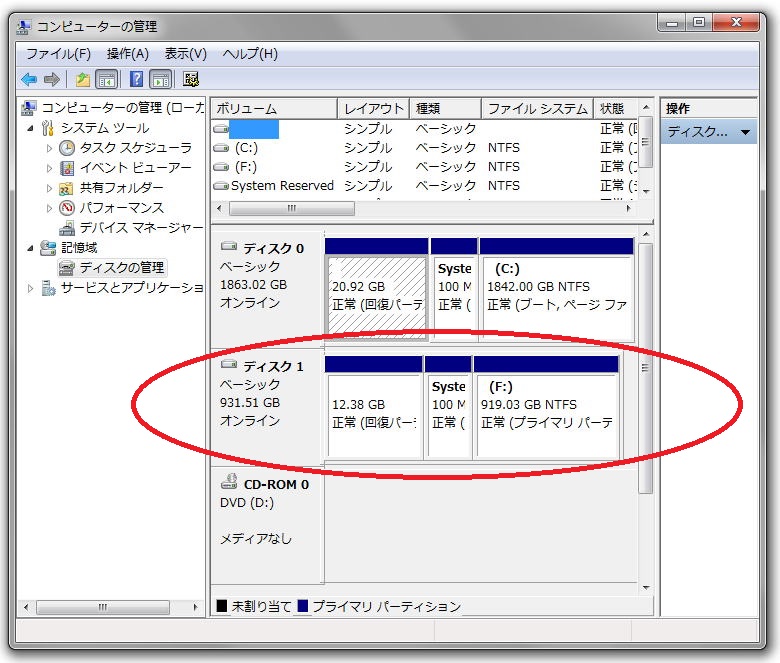The width and height of the screenshot is (780, 663).
Task: Click the Settings view toolbar icon at far right
Action: (191, 79)
